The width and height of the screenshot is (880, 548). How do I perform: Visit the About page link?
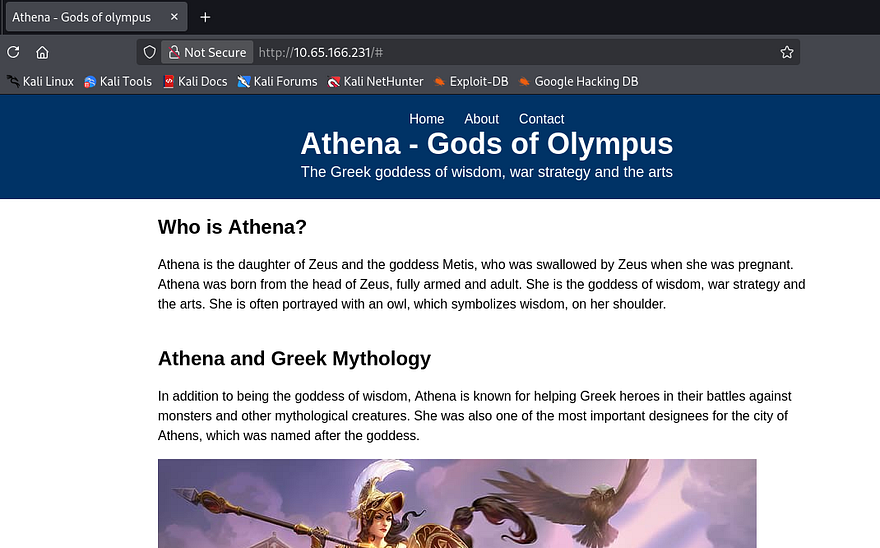tap(481, 119)
